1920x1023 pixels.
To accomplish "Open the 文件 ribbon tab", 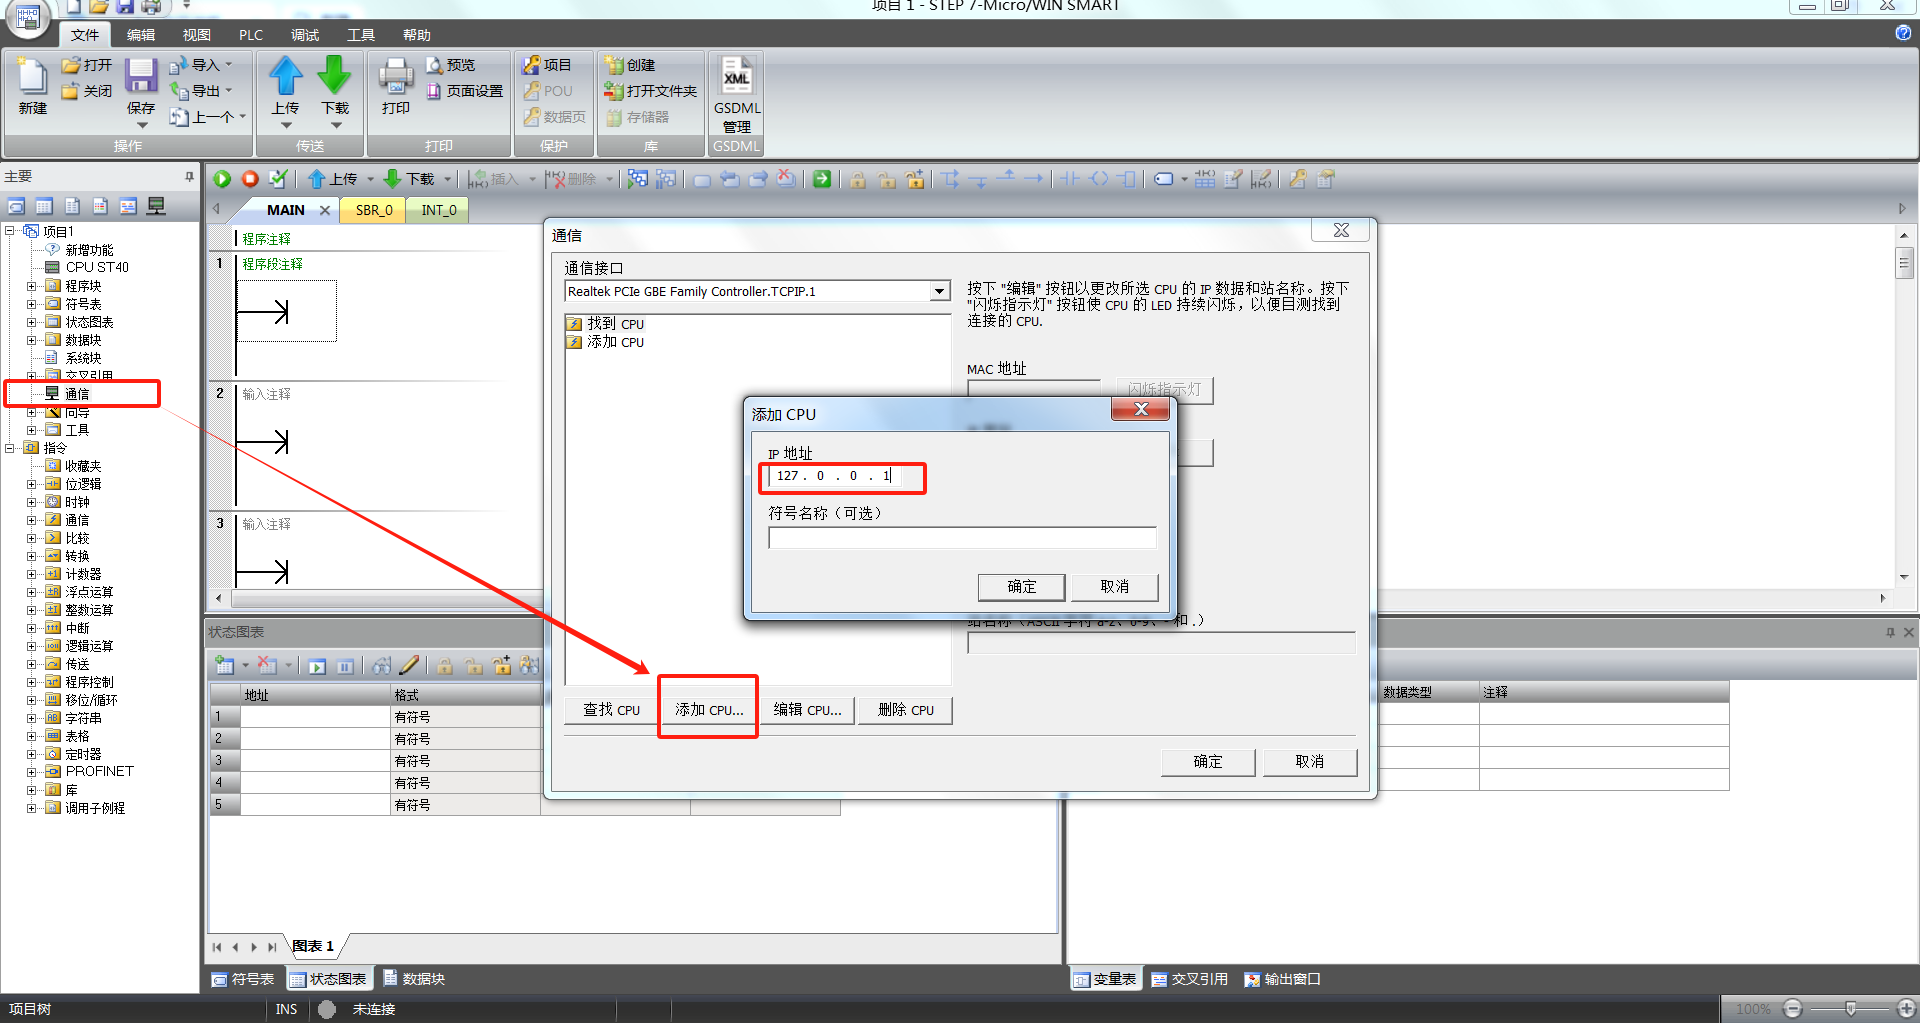I will [85, 35].
